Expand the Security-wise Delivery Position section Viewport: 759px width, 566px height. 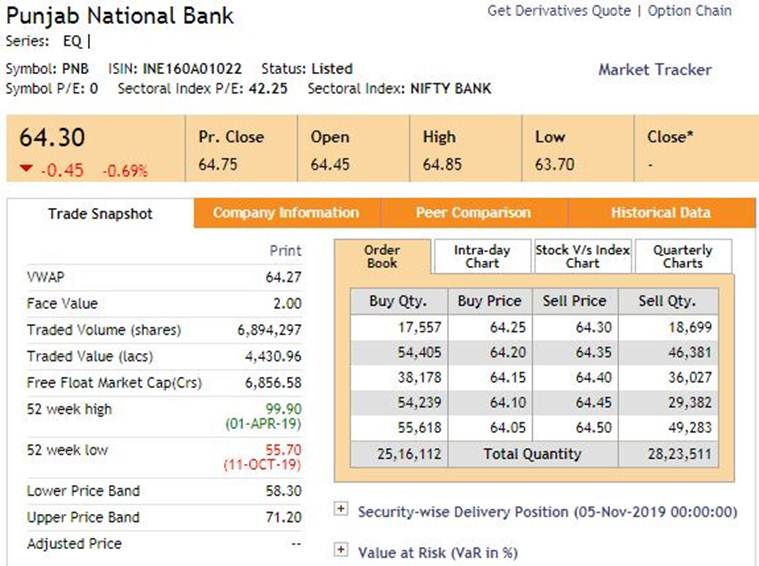pos(341,510)
